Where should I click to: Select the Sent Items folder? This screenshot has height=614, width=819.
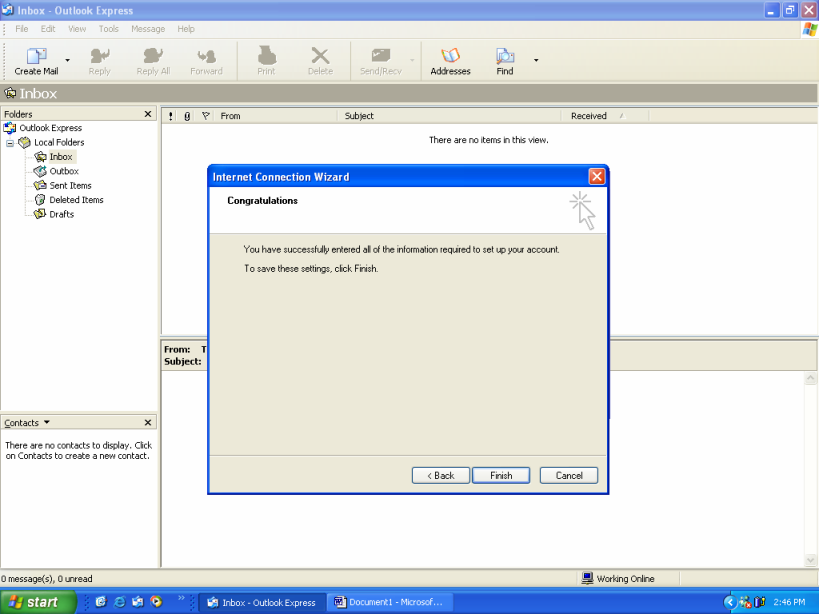click(62, 185)
